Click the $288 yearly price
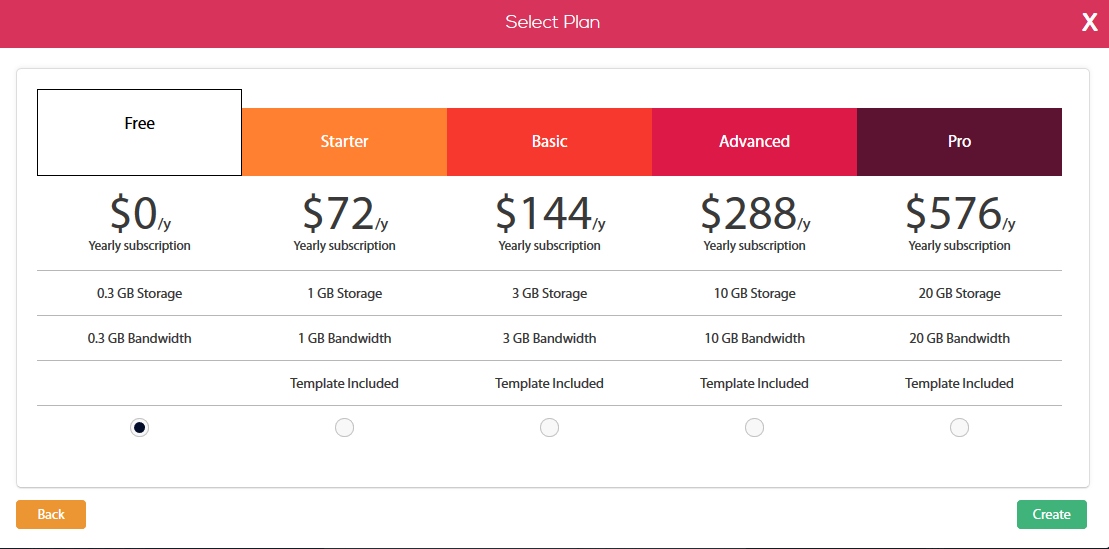 click(x=754, y=213)
